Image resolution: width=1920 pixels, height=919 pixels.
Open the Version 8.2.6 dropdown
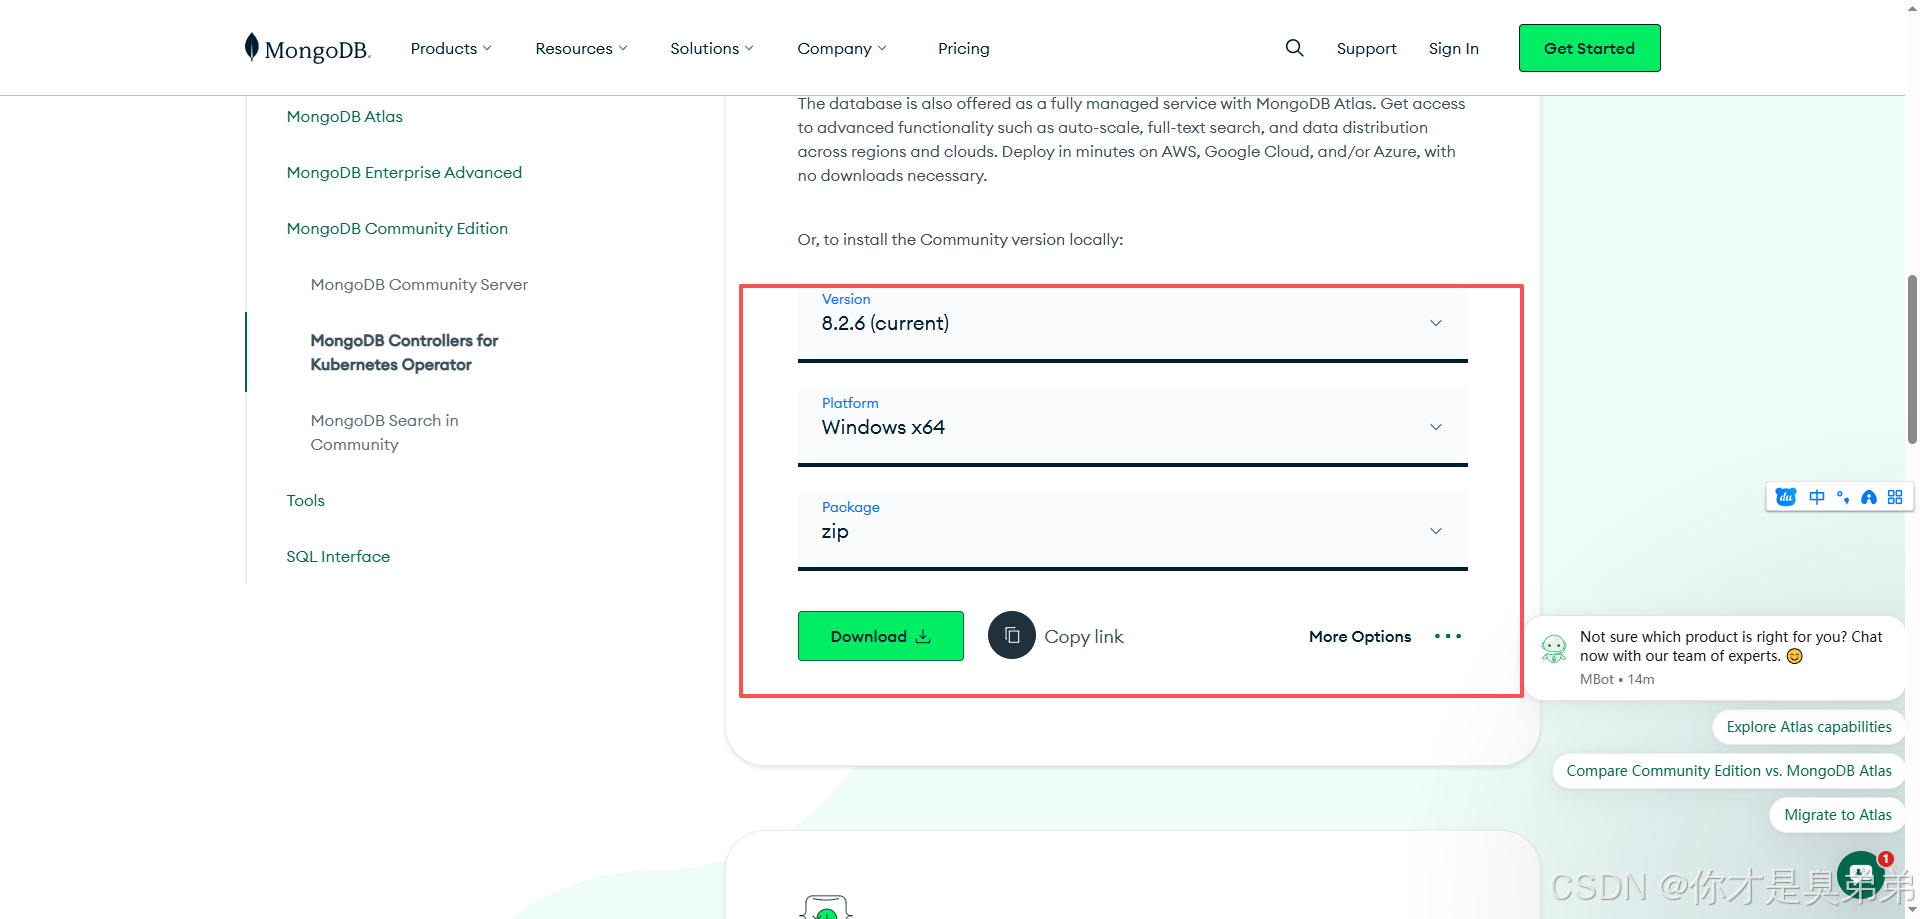1132,323
